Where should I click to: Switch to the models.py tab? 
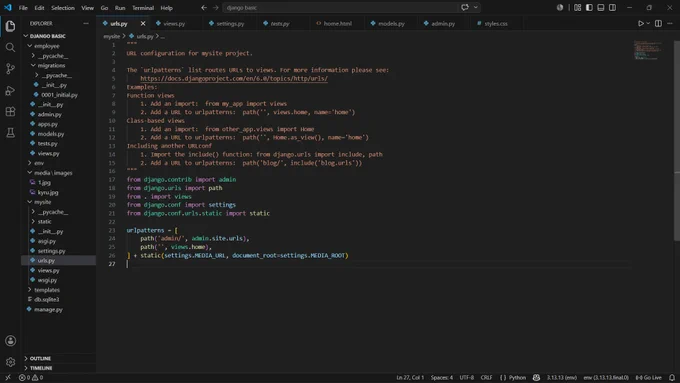[x=391, y=23]
